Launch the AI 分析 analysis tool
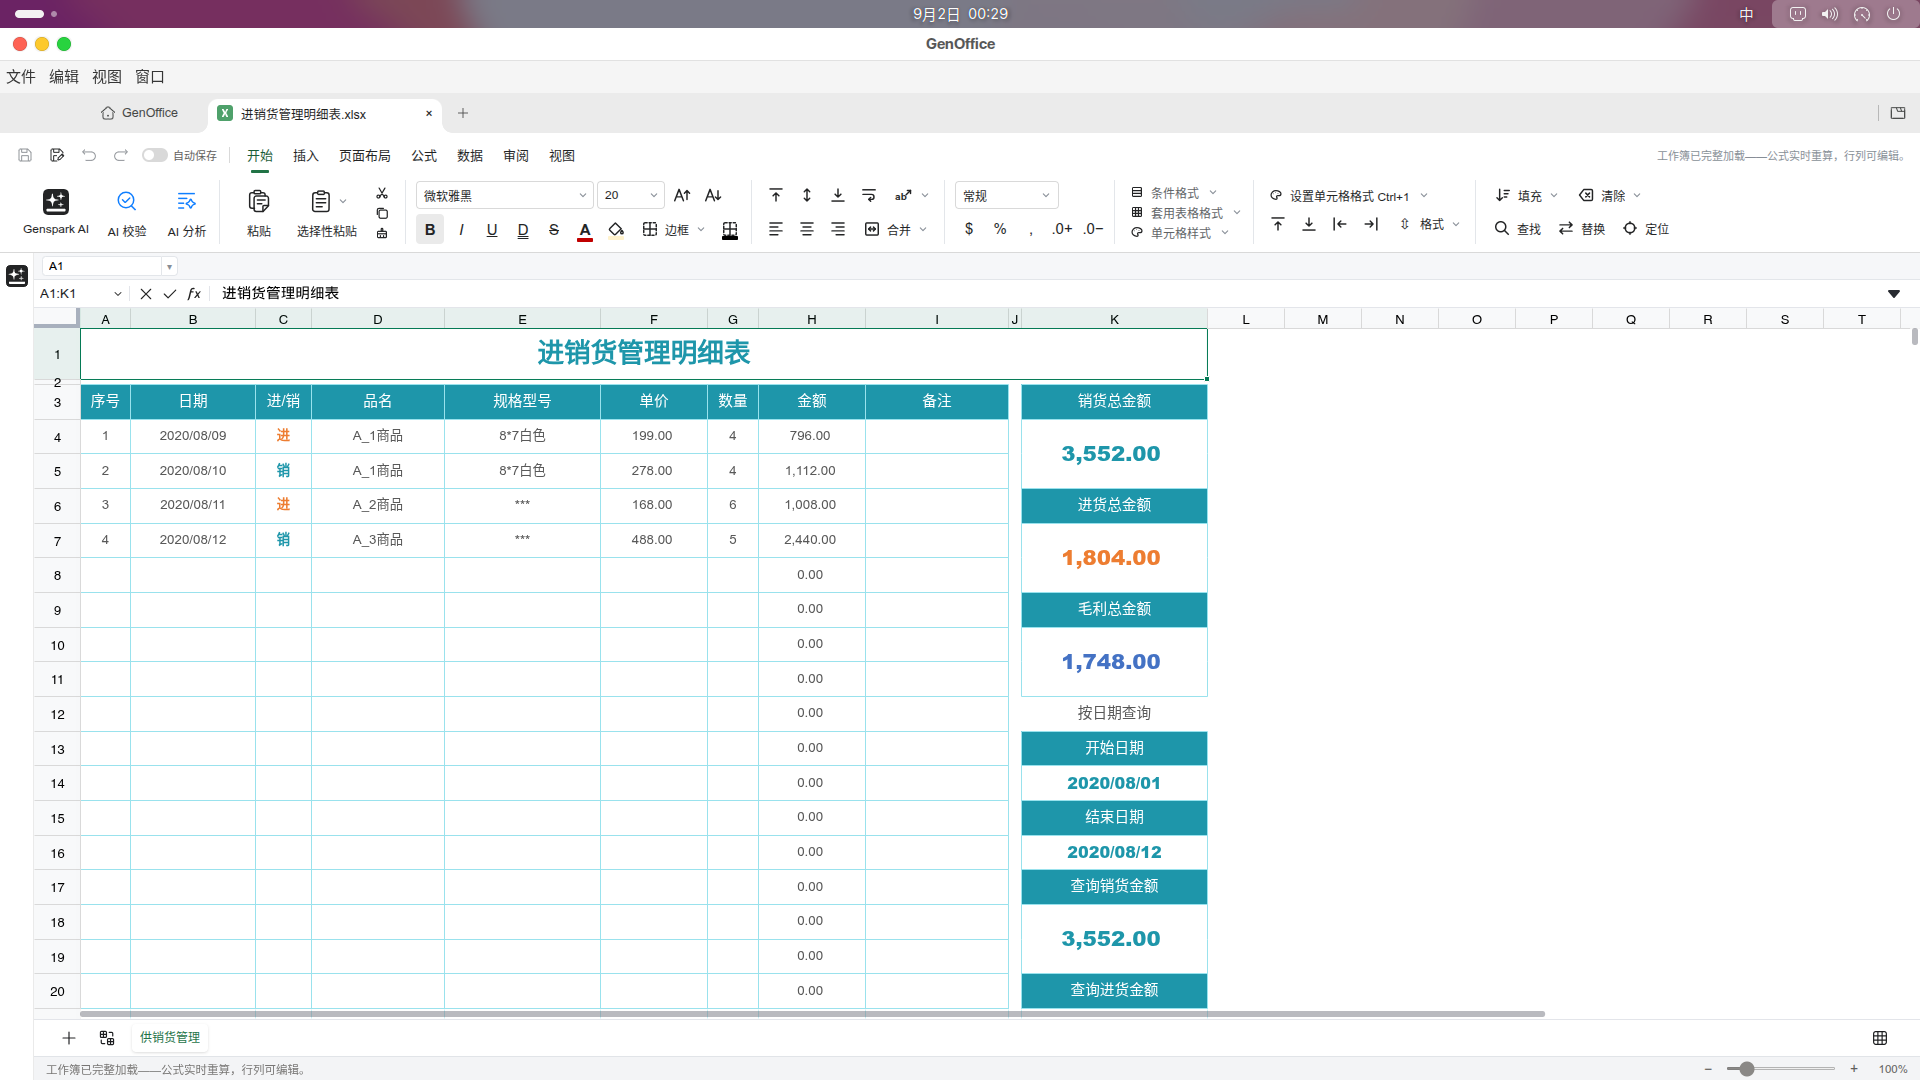 (187, 212)
